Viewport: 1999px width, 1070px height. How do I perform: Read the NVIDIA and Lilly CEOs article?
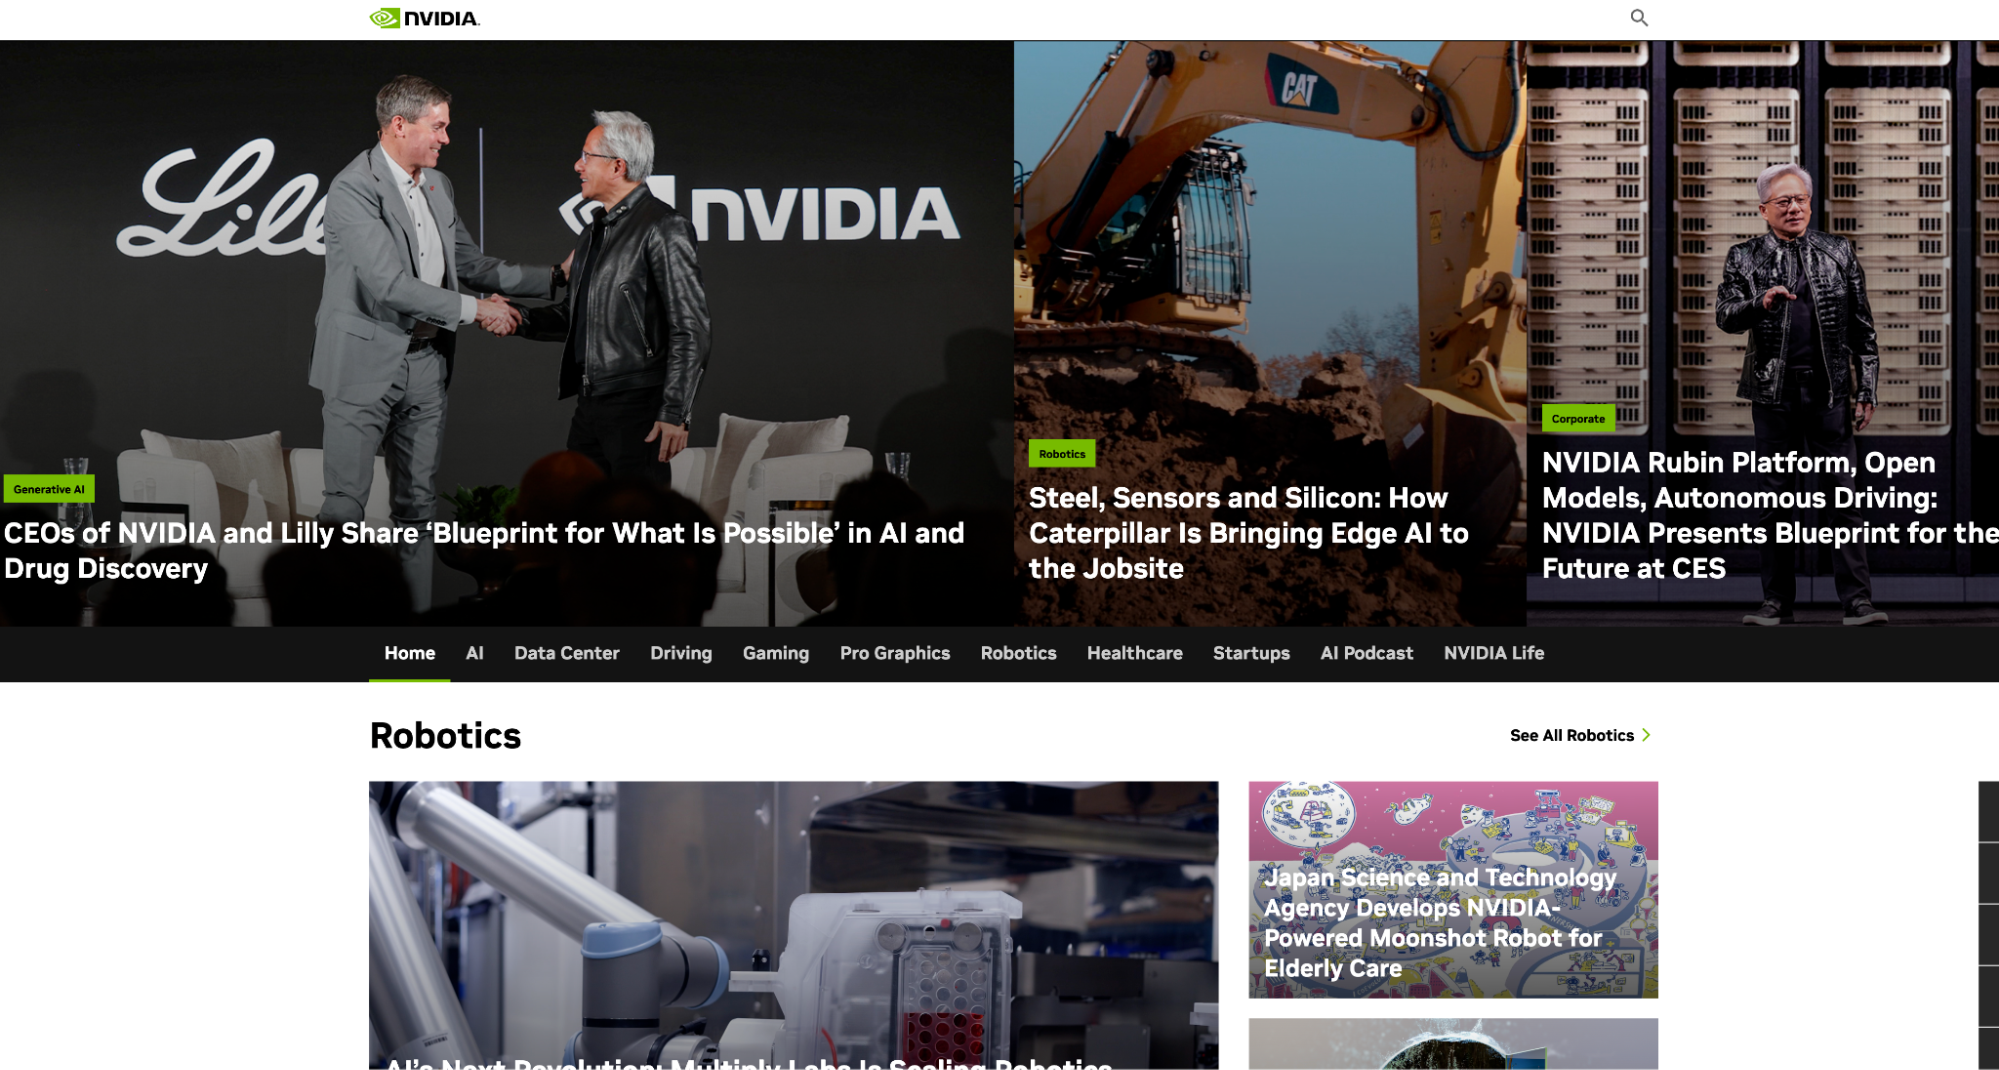point(484,550)
